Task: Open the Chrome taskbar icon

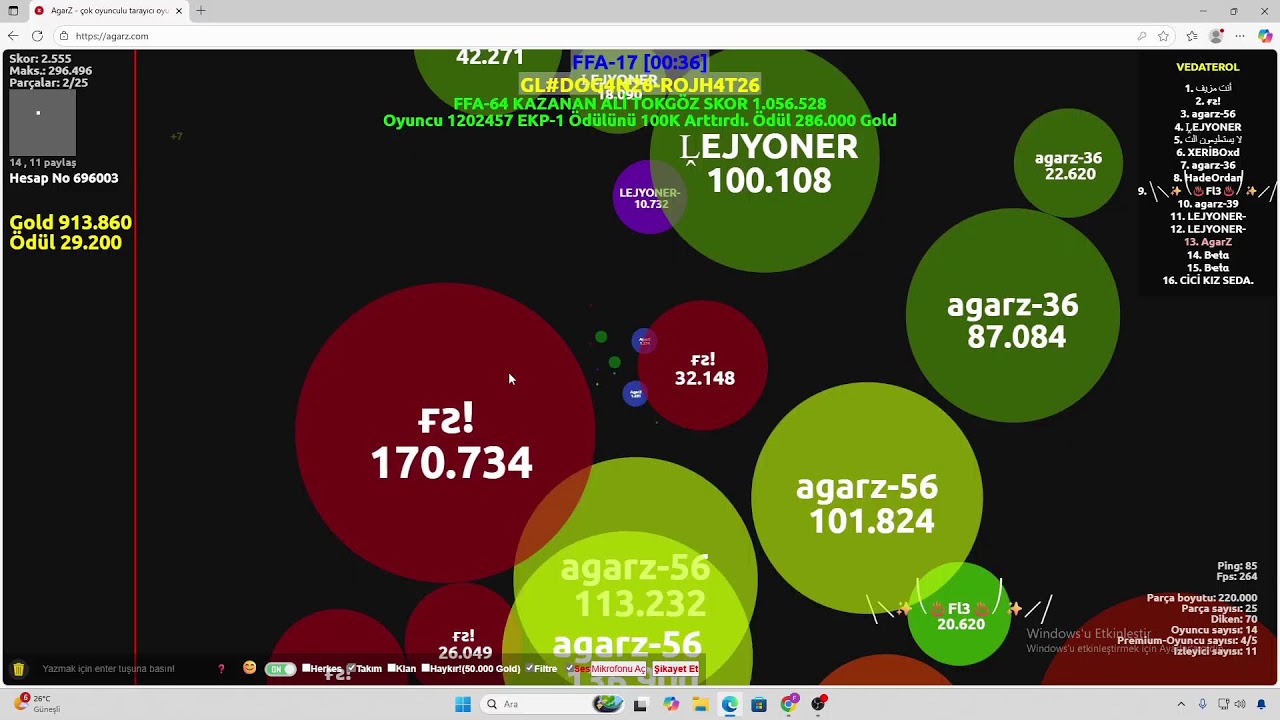Action: click(x=789, y=704)
